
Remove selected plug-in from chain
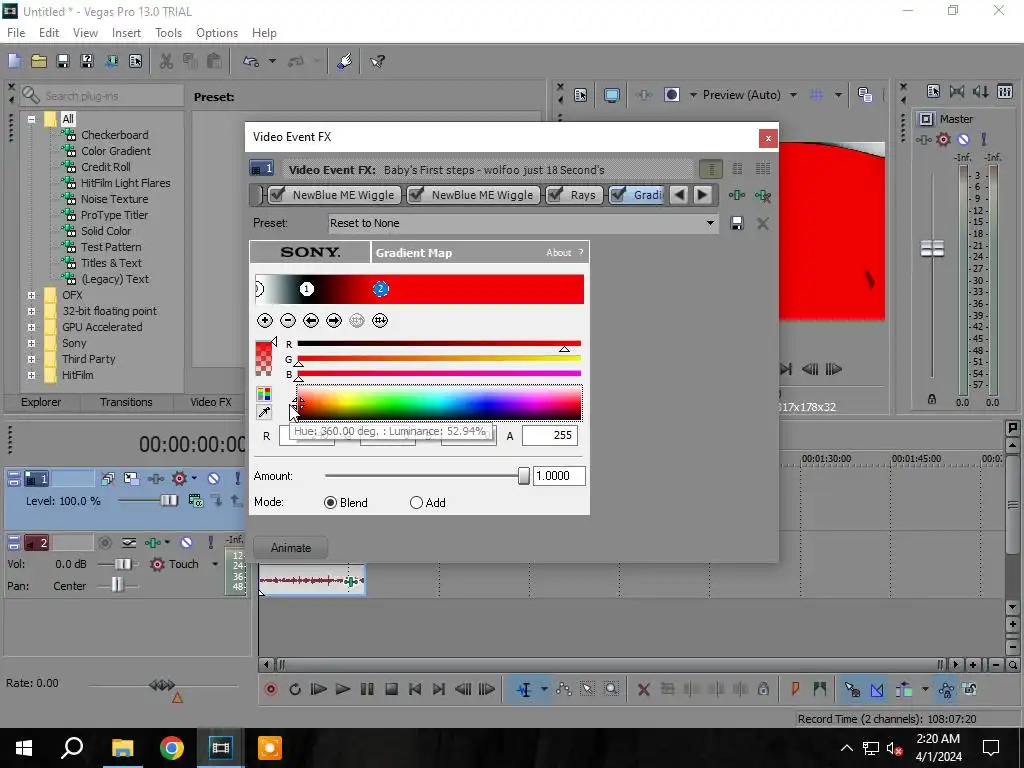tap(763, 195)
